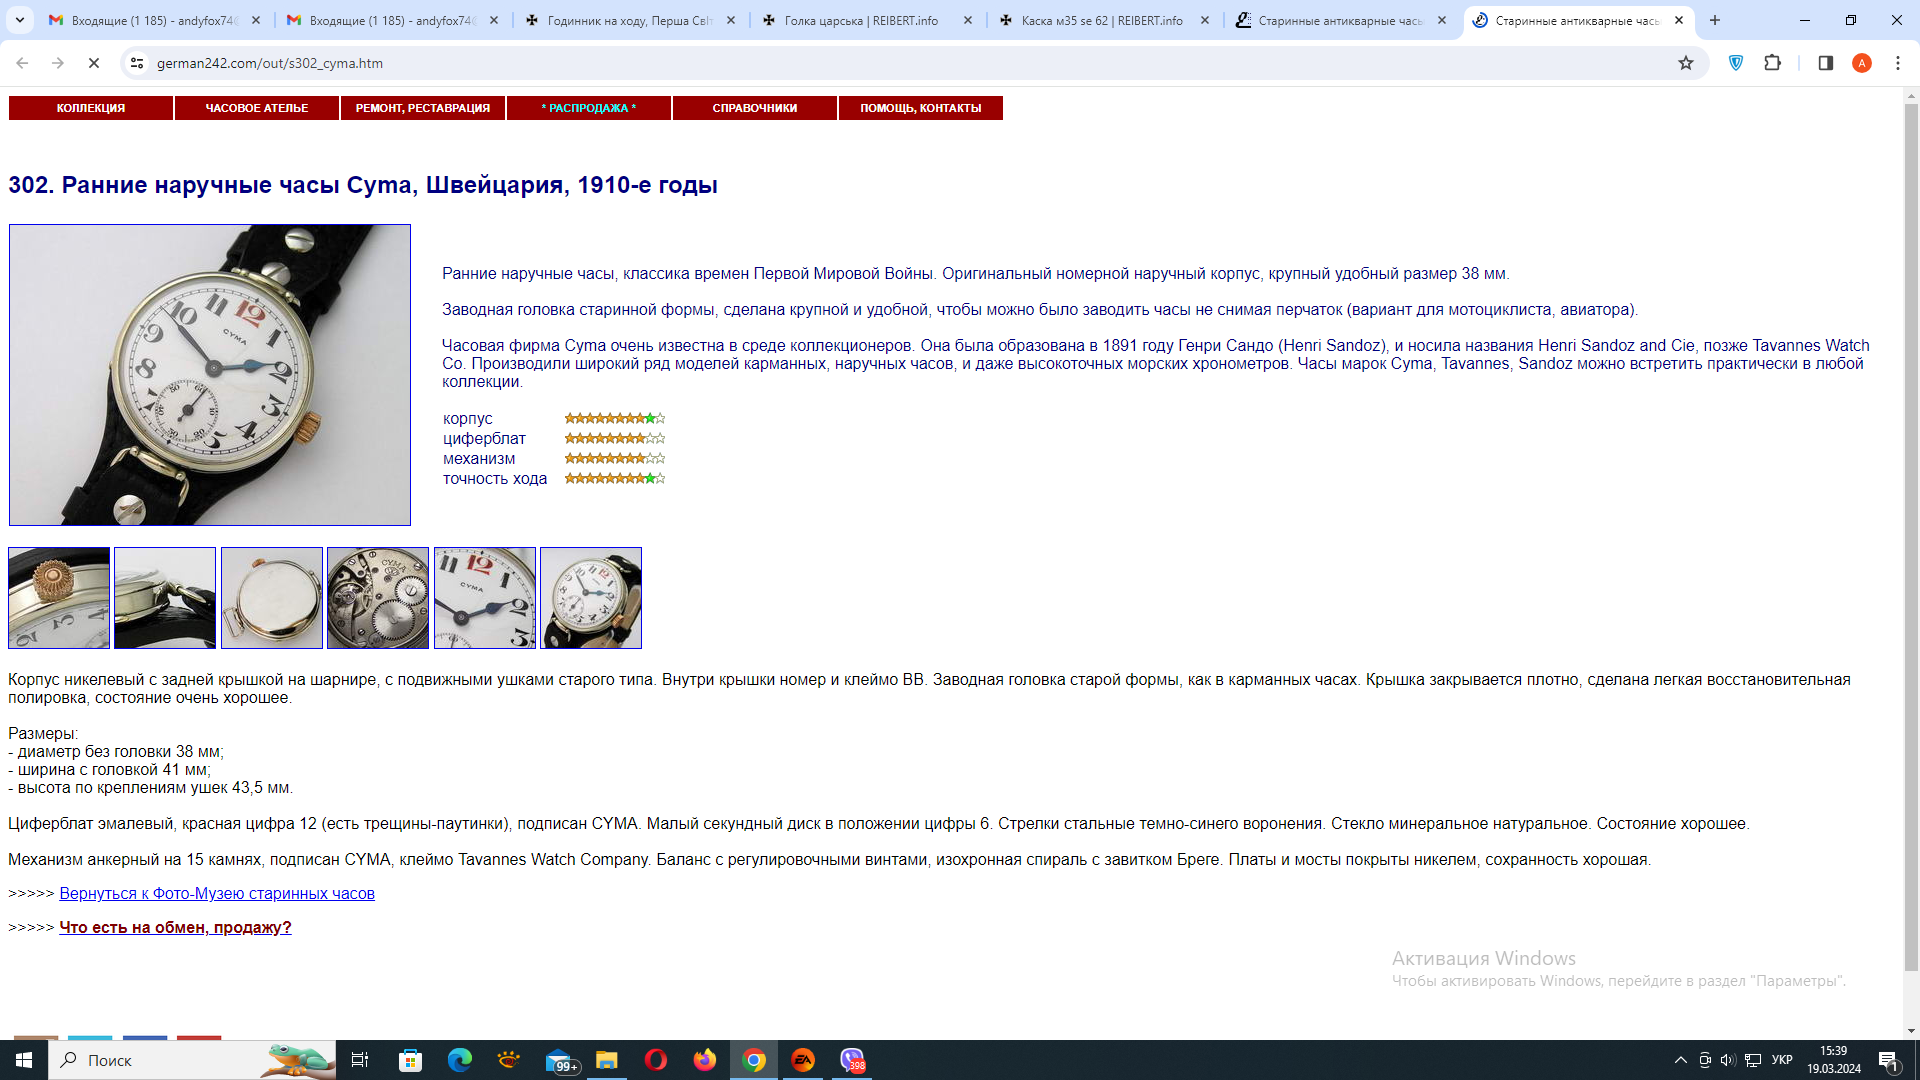
Task: Click the main Cyma watch photo
Action: click(210, 375)
